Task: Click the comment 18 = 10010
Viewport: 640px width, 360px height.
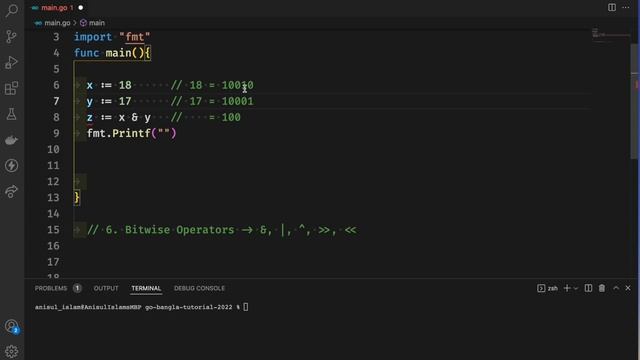Action: (212, 85)
